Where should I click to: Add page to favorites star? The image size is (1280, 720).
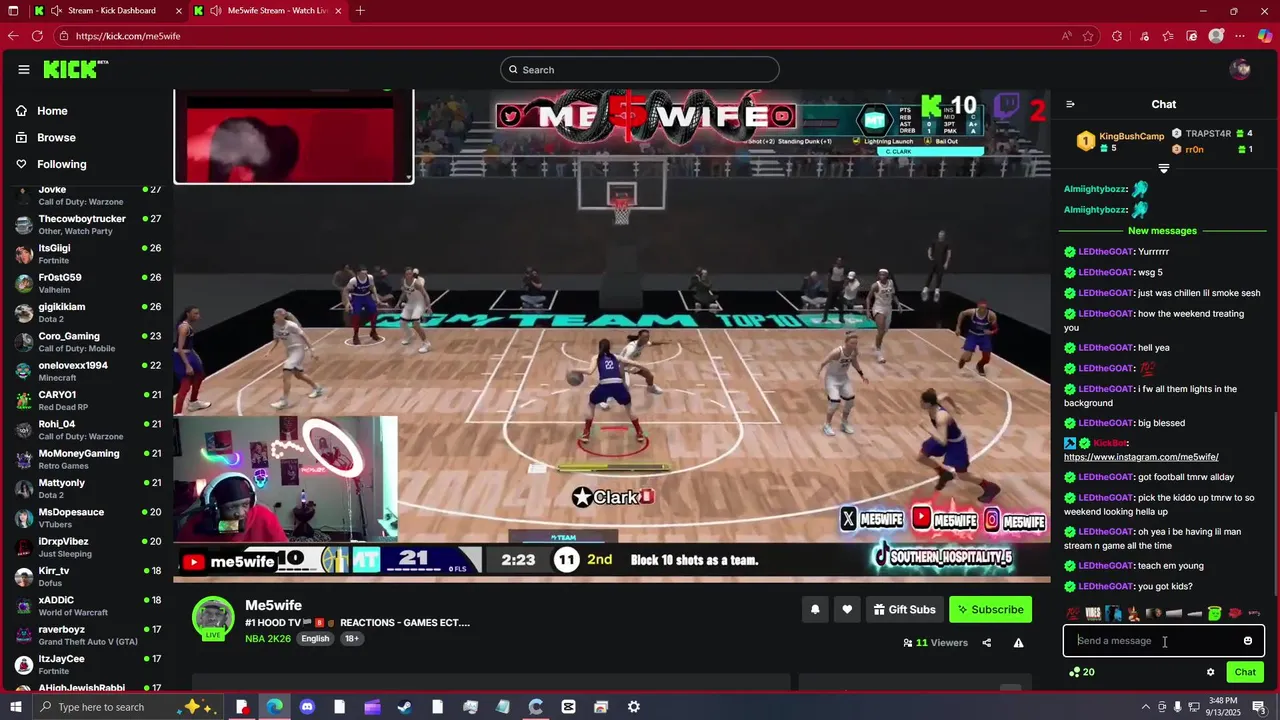(1088, 36)
